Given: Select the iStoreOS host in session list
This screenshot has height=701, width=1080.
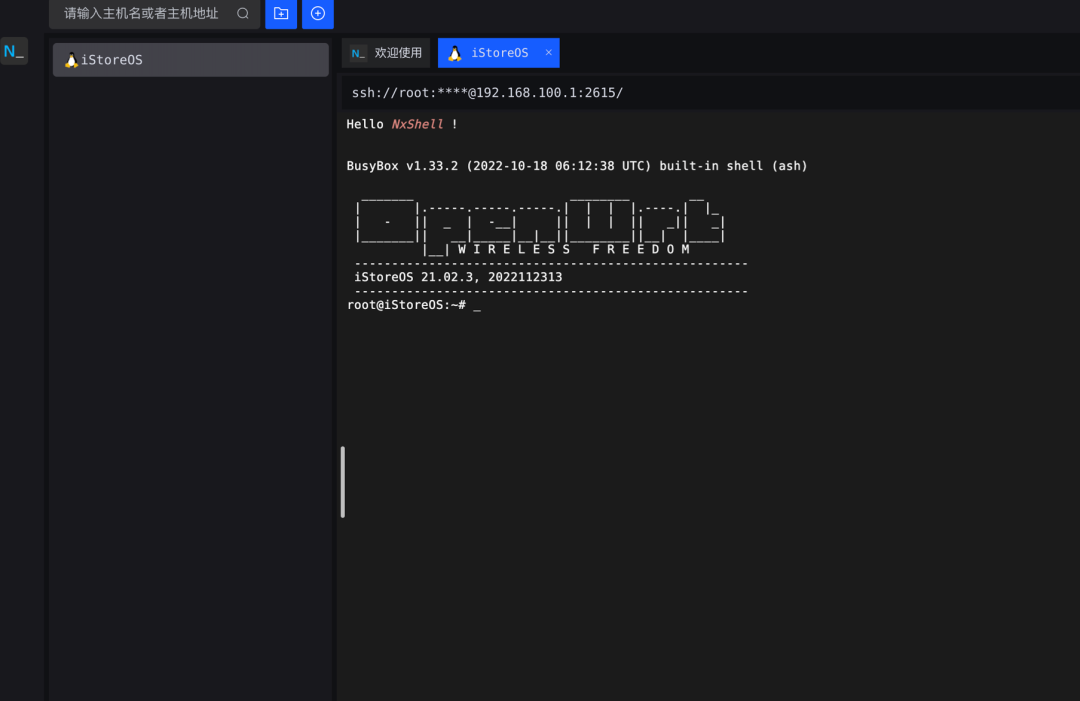Looking at the screenshot, I should [x=191, y=60].
